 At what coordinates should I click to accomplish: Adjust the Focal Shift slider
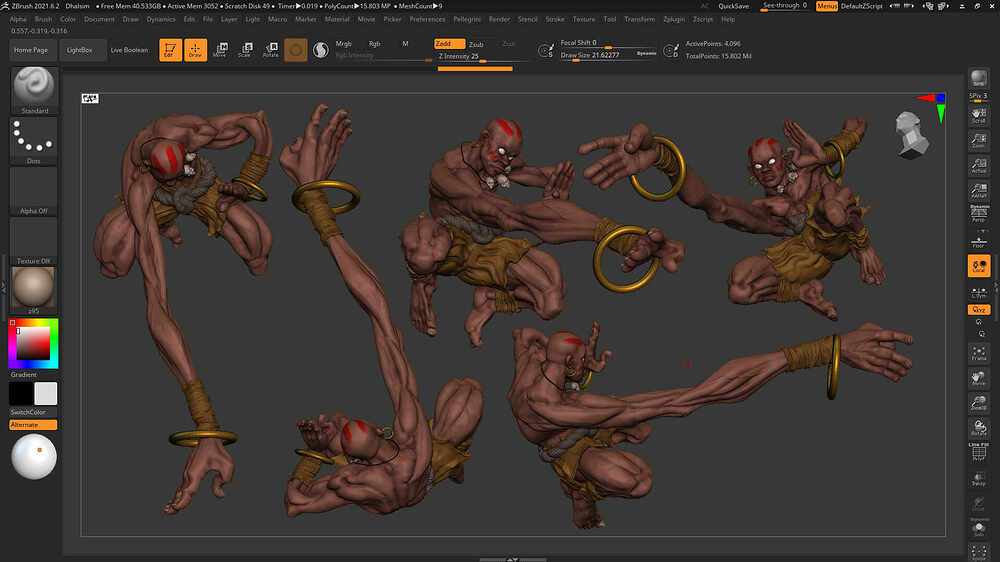[608, 43]
